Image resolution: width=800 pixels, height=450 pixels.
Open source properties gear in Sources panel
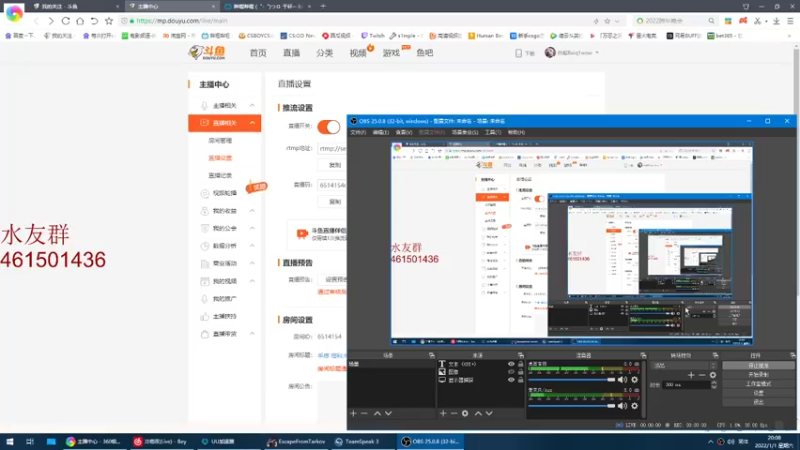pos(465,413)
